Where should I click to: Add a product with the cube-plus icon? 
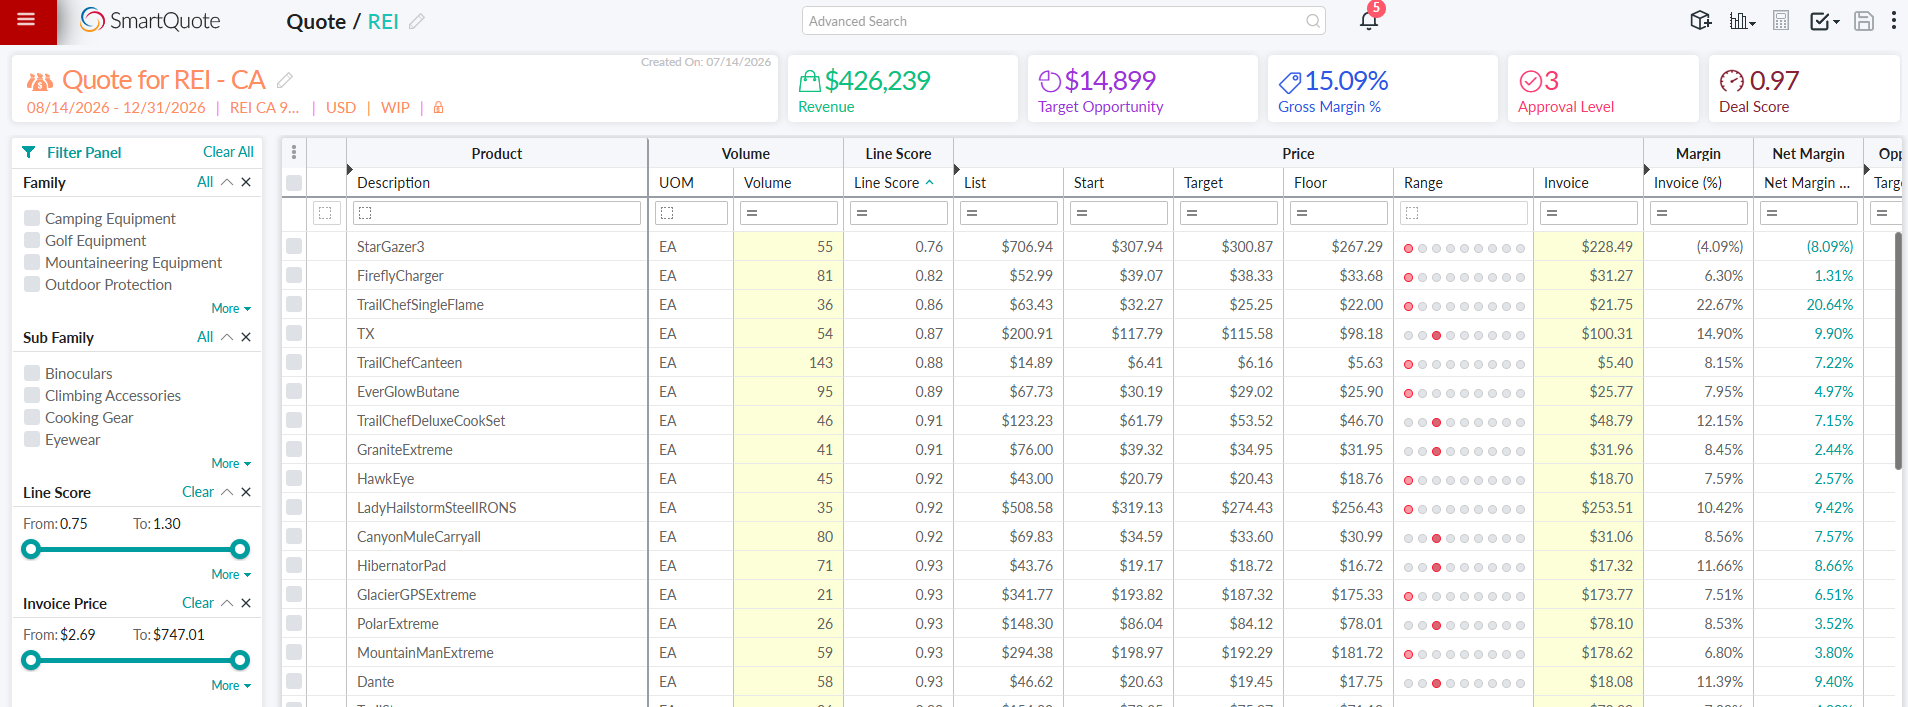(1700, 21)
